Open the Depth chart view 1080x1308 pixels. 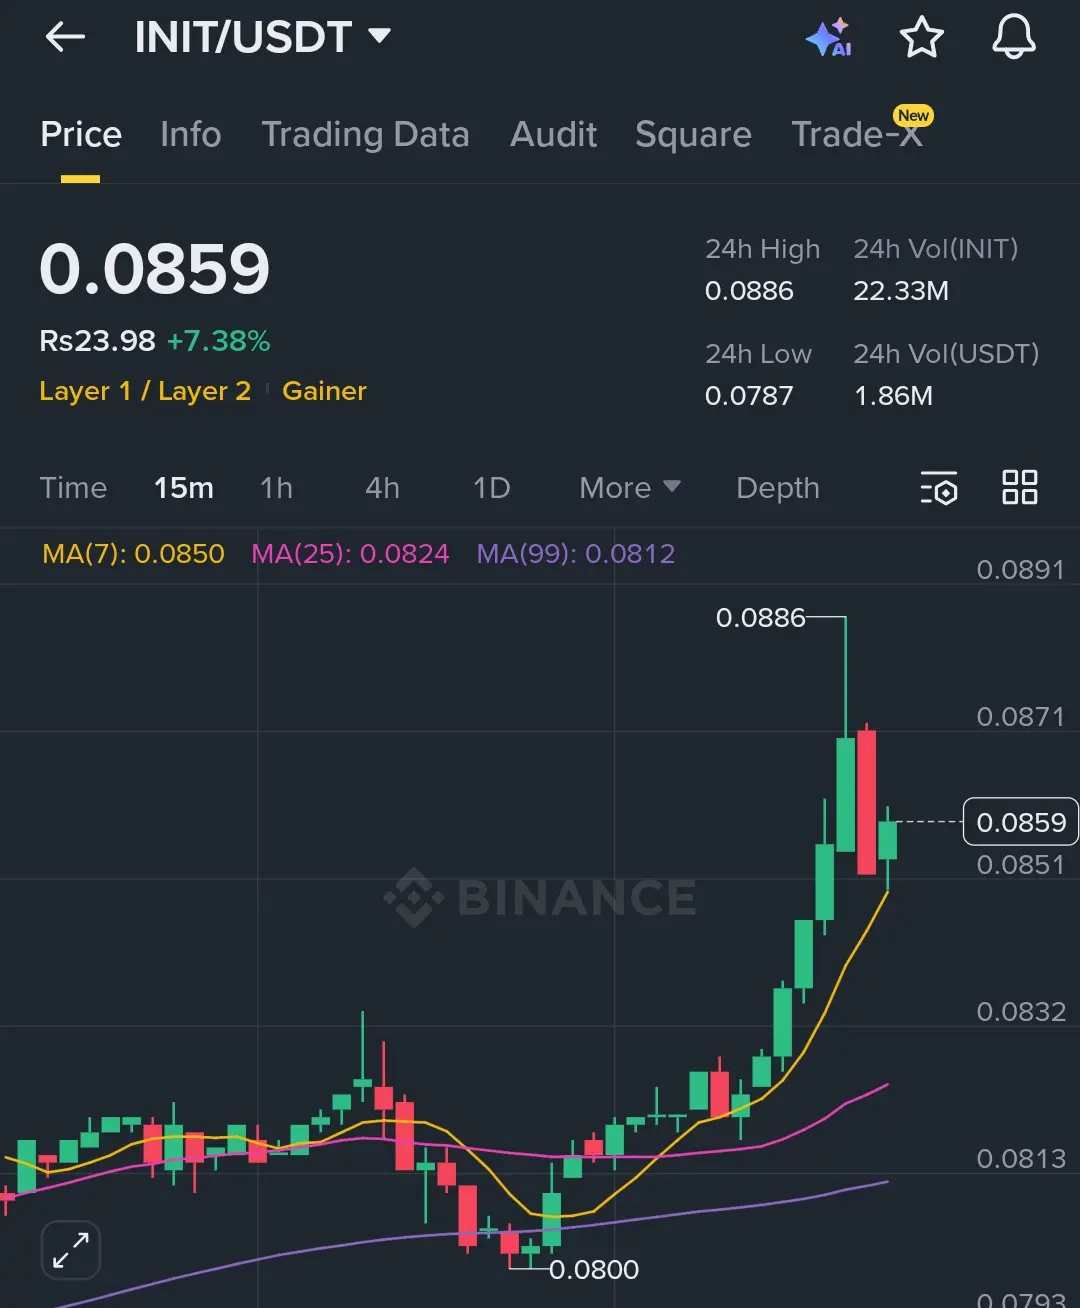coord(778,488)
